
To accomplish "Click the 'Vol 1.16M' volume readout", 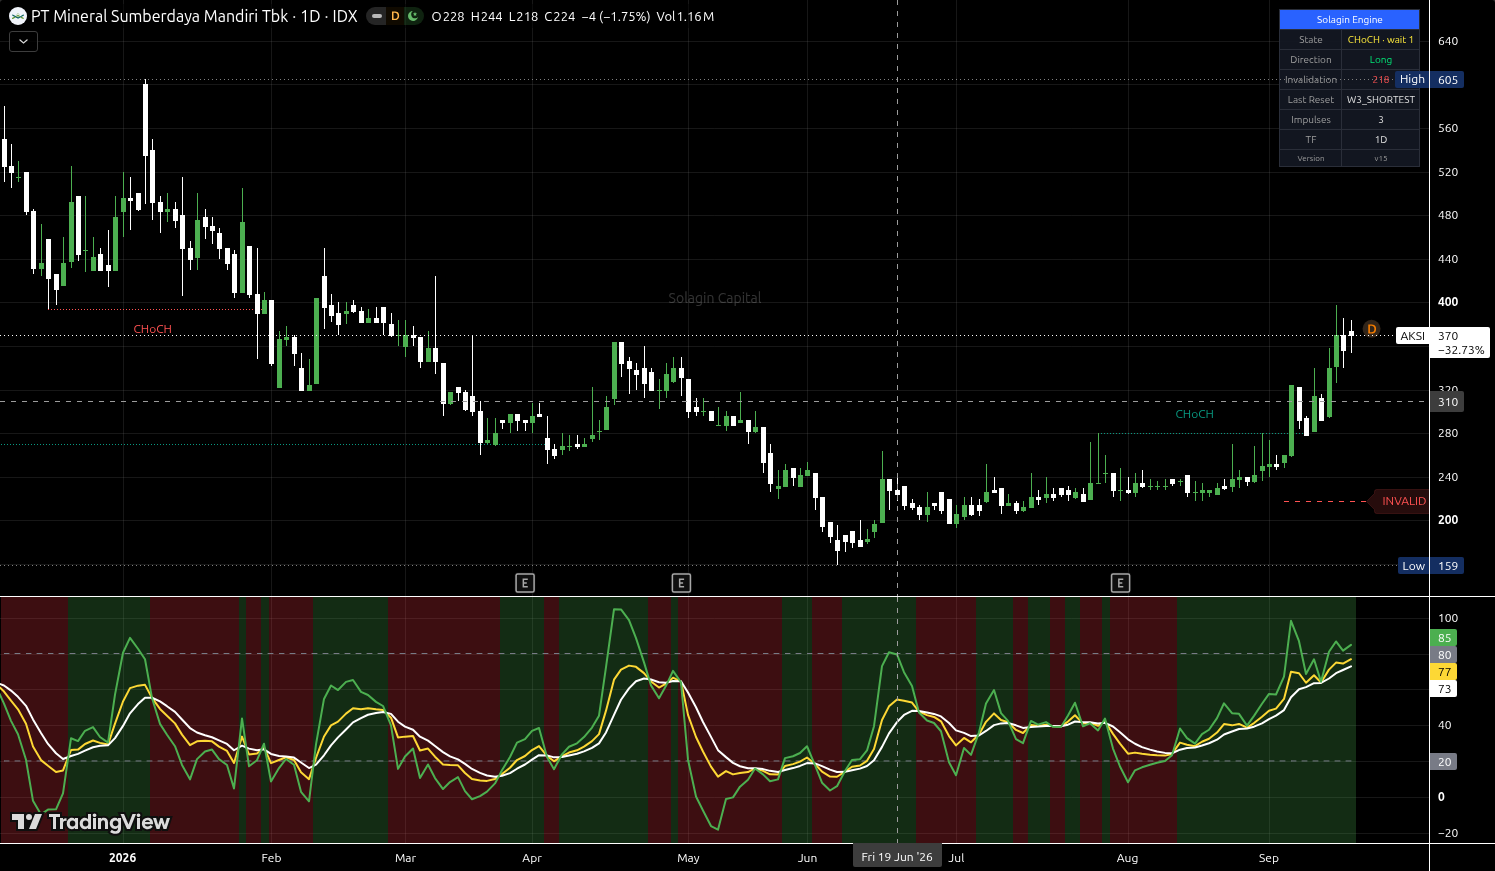I will (685, 16).
